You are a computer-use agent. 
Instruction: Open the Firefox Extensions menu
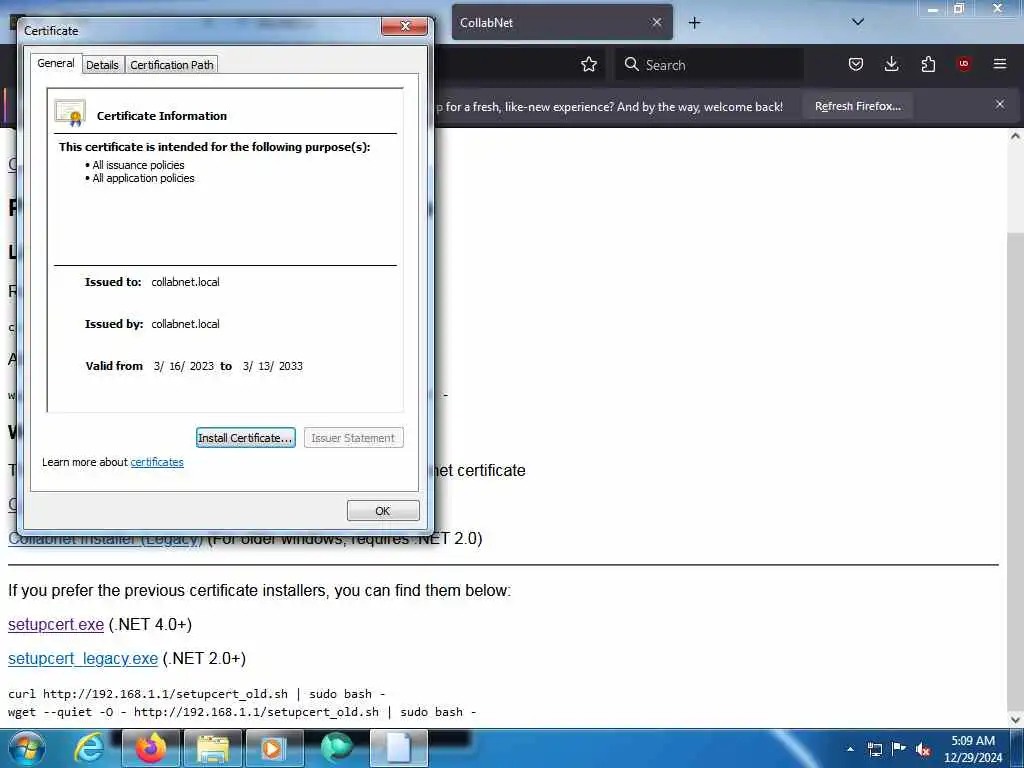pyautogui.click(x=928, y=64)
